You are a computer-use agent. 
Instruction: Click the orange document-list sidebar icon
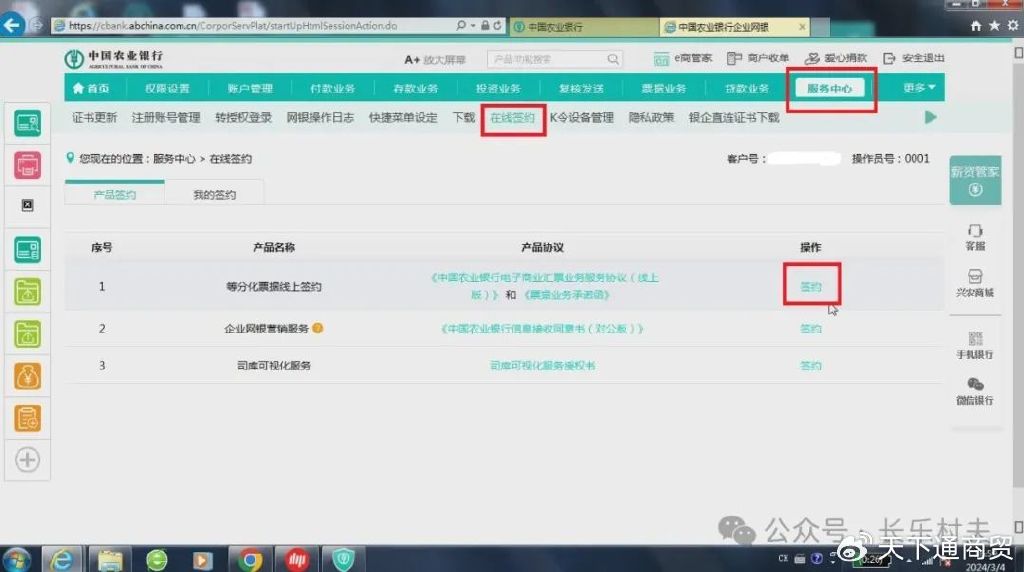[27, 418]
